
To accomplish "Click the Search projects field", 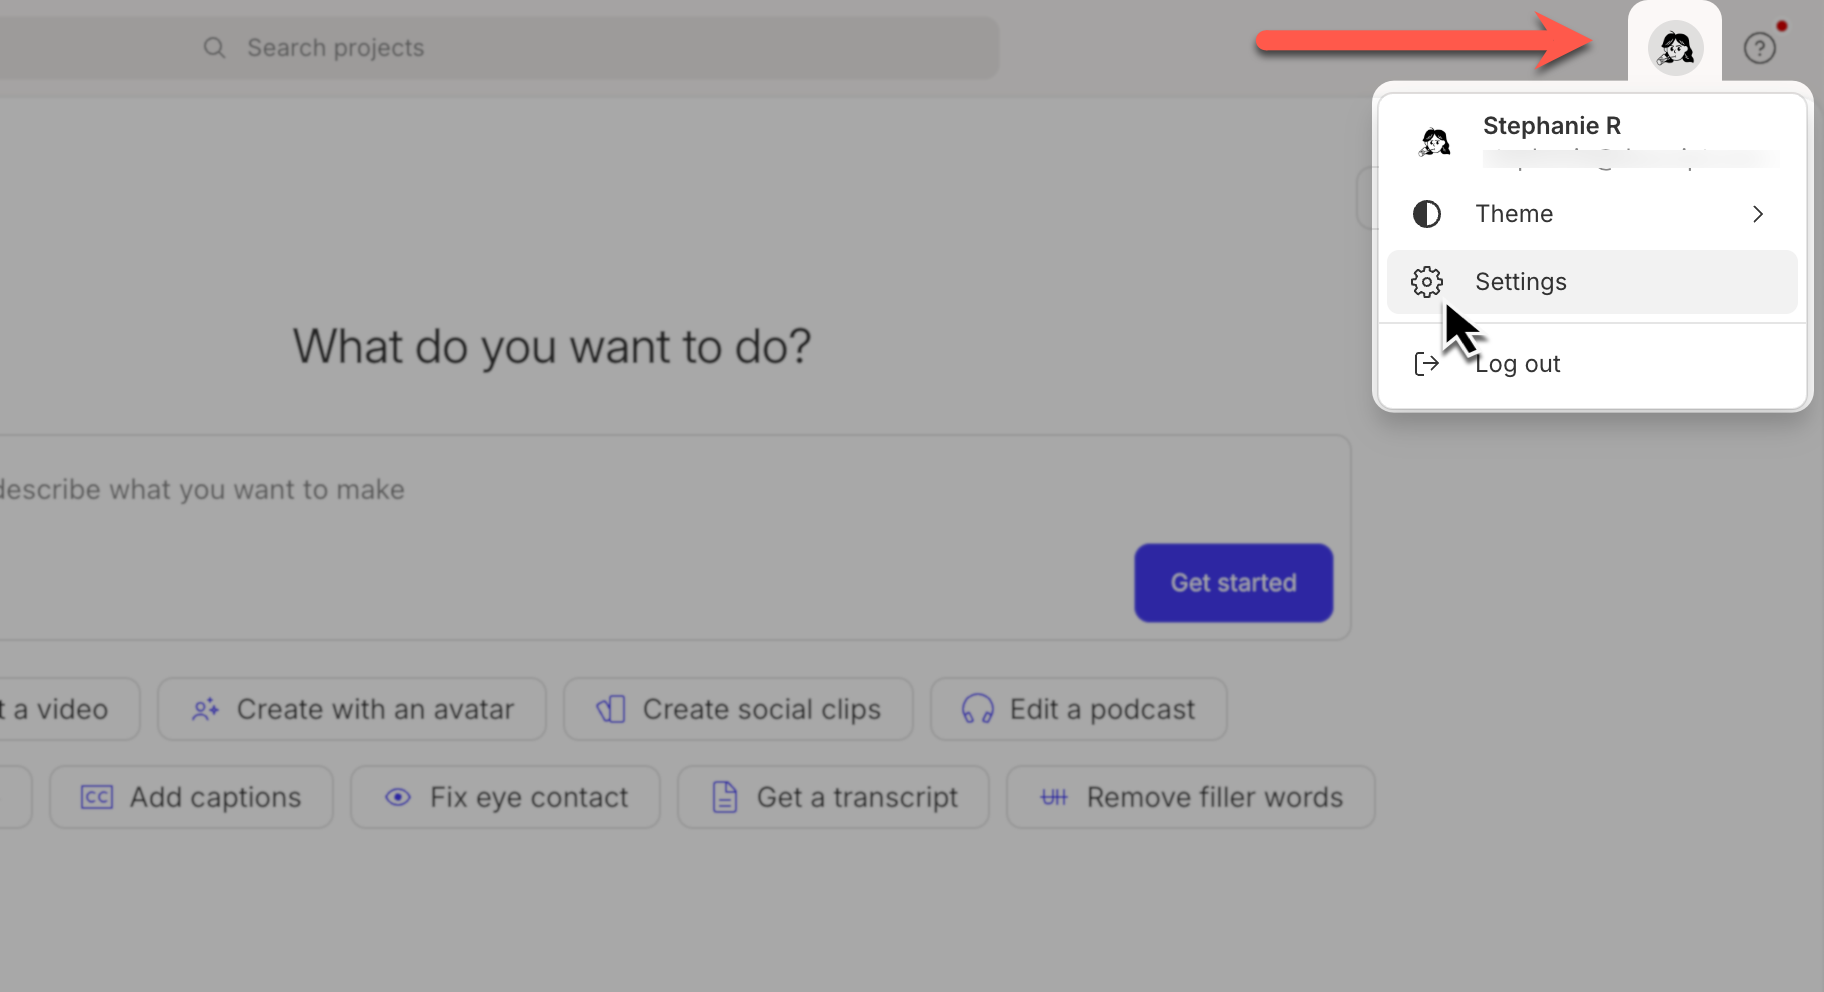I will 500,48.
